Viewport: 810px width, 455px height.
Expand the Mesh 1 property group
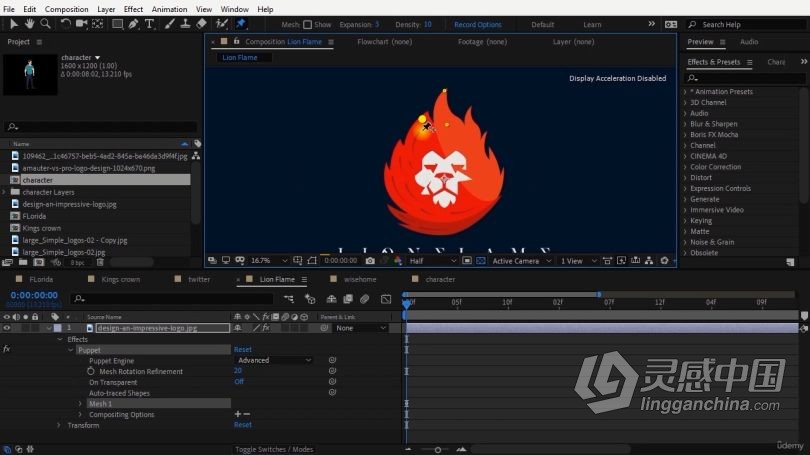80,403
